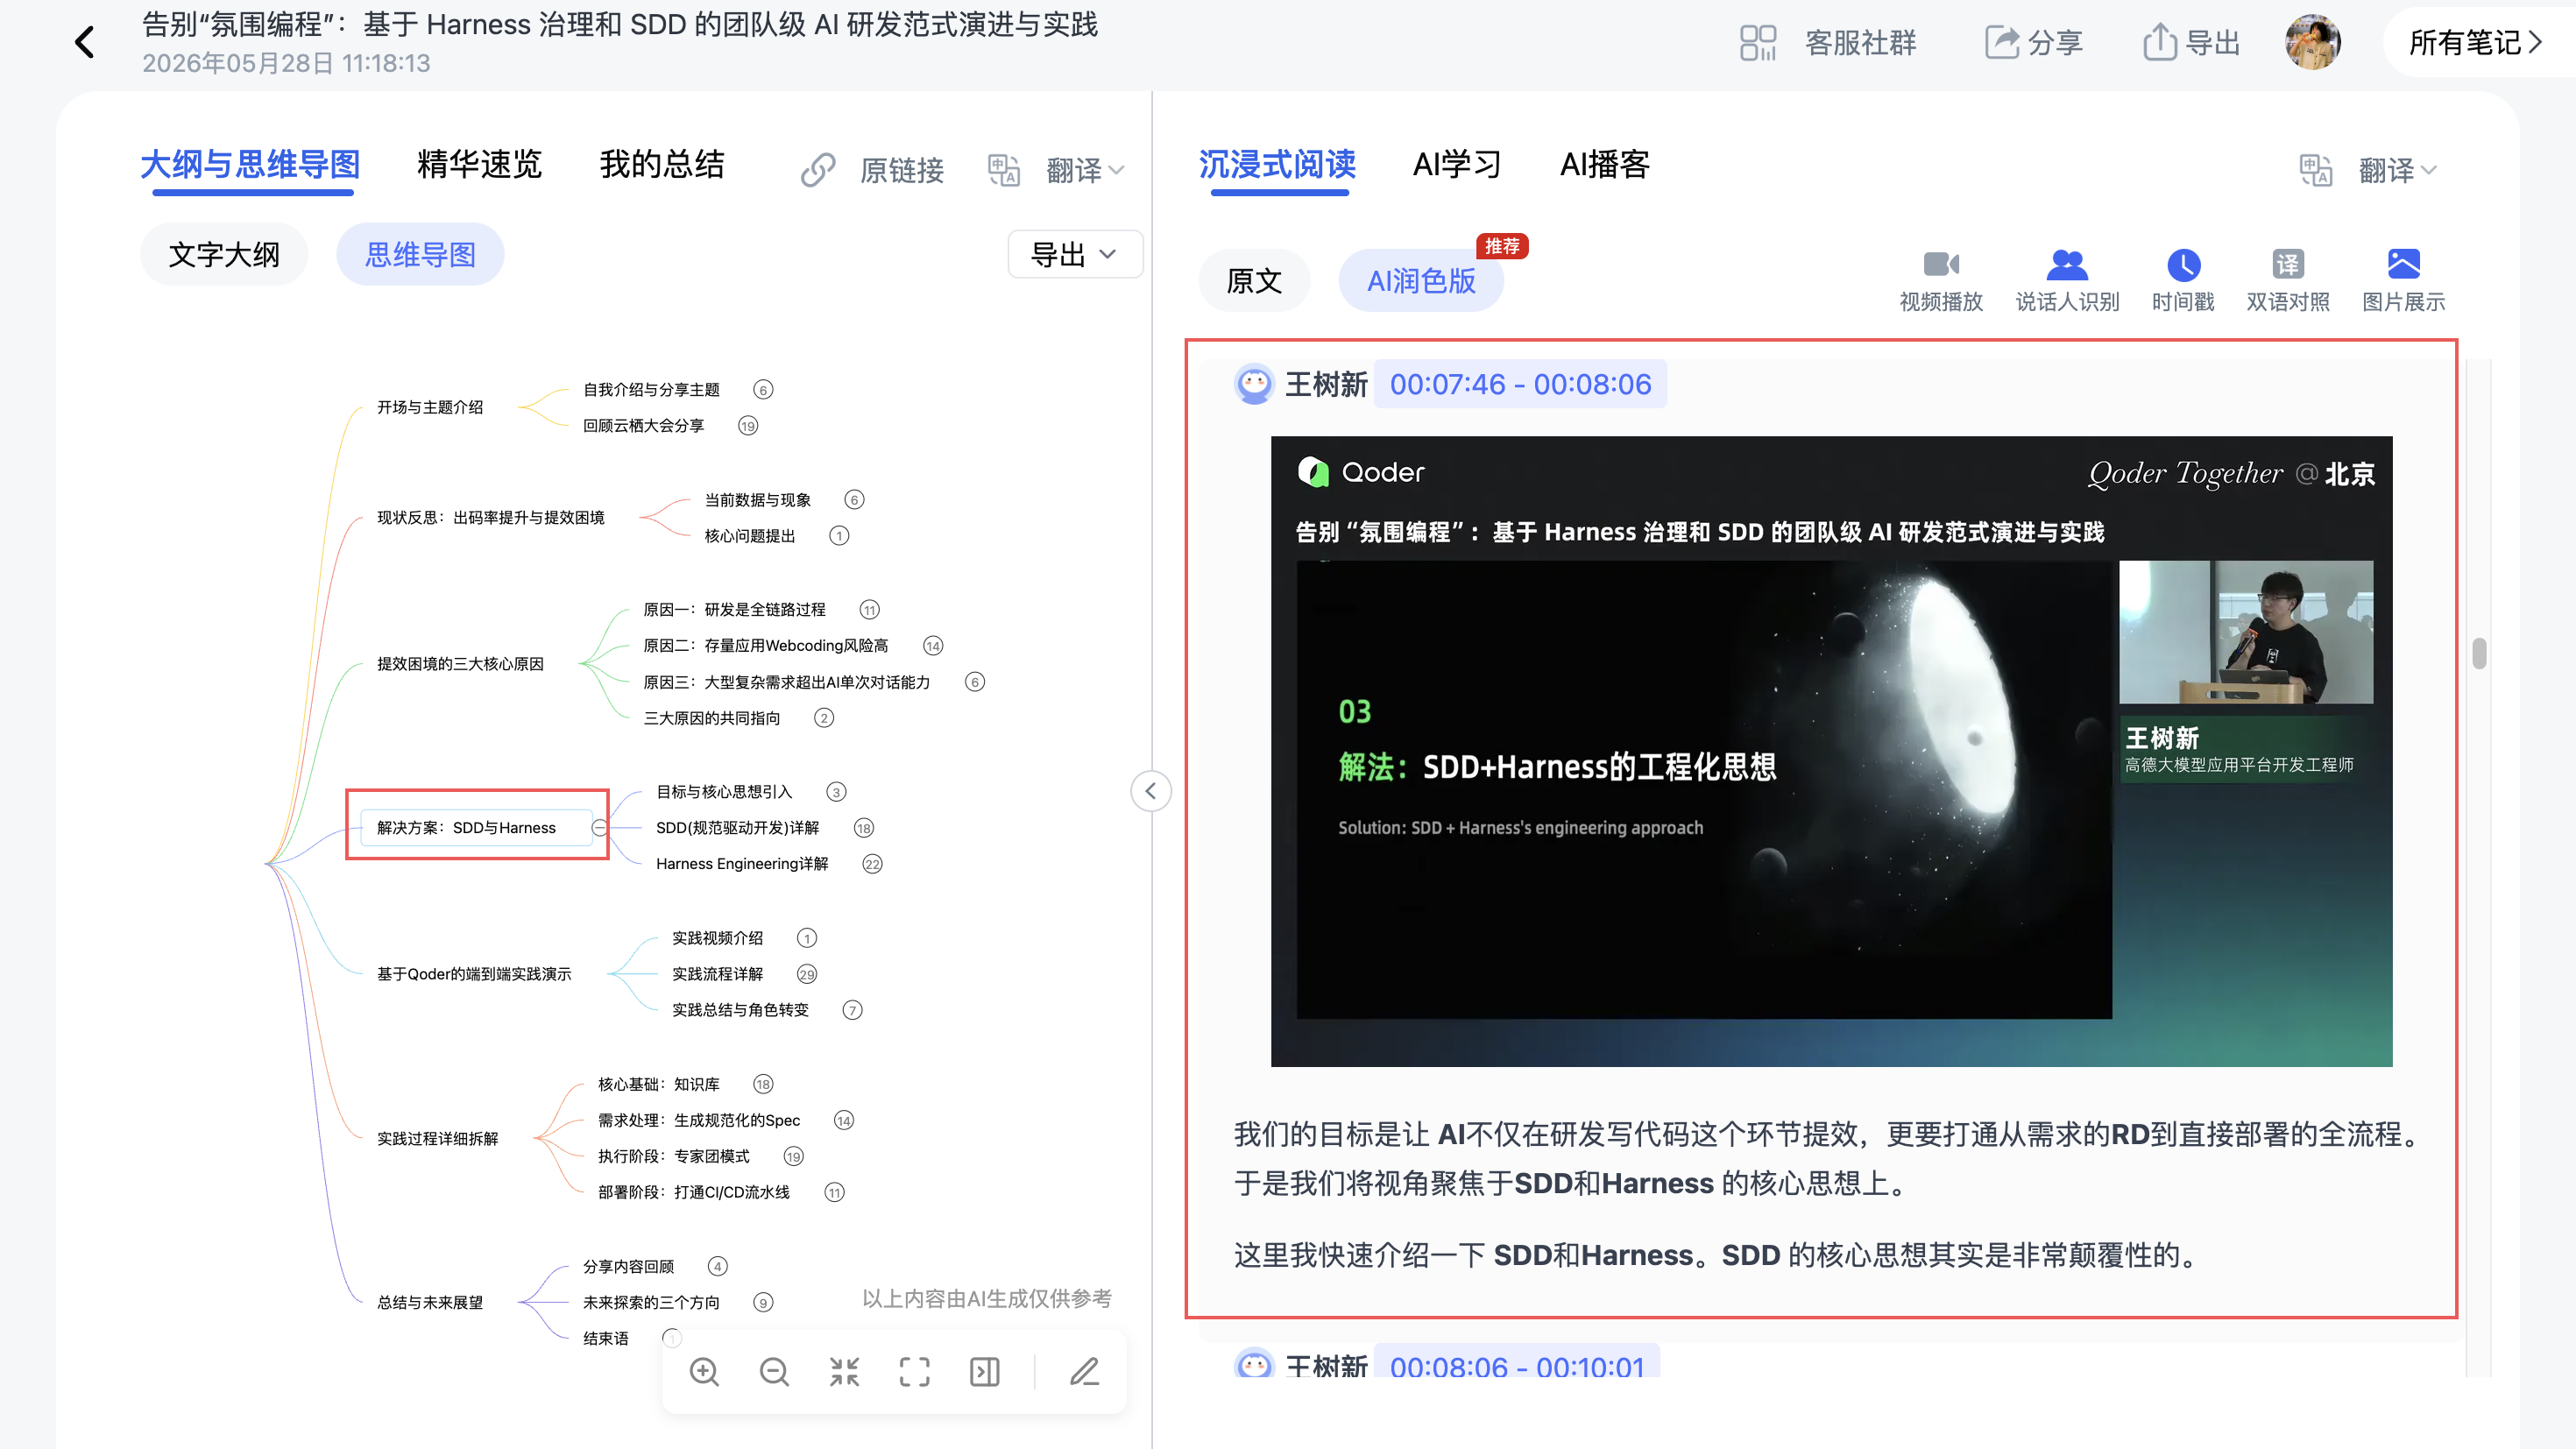The image size is (2576, 1449).
Task: Select 开场与主题介绍 node
Action: (x=430, y=407)
